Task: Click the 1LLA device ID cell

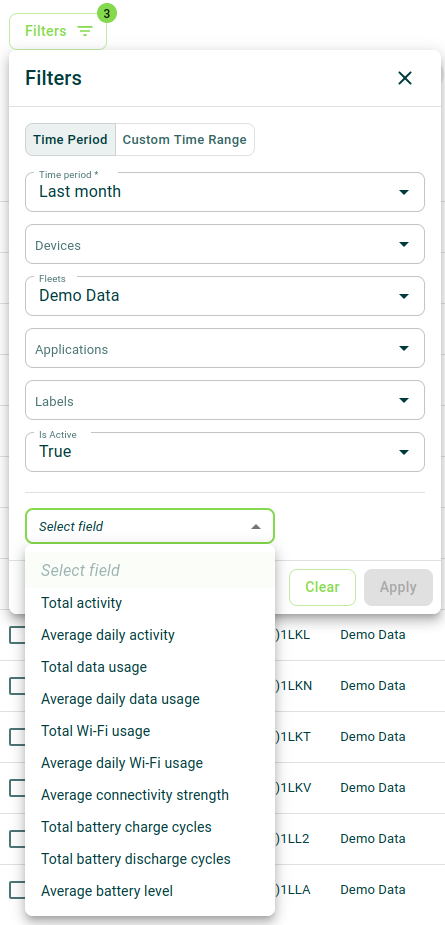Action: tap(293, 890)
